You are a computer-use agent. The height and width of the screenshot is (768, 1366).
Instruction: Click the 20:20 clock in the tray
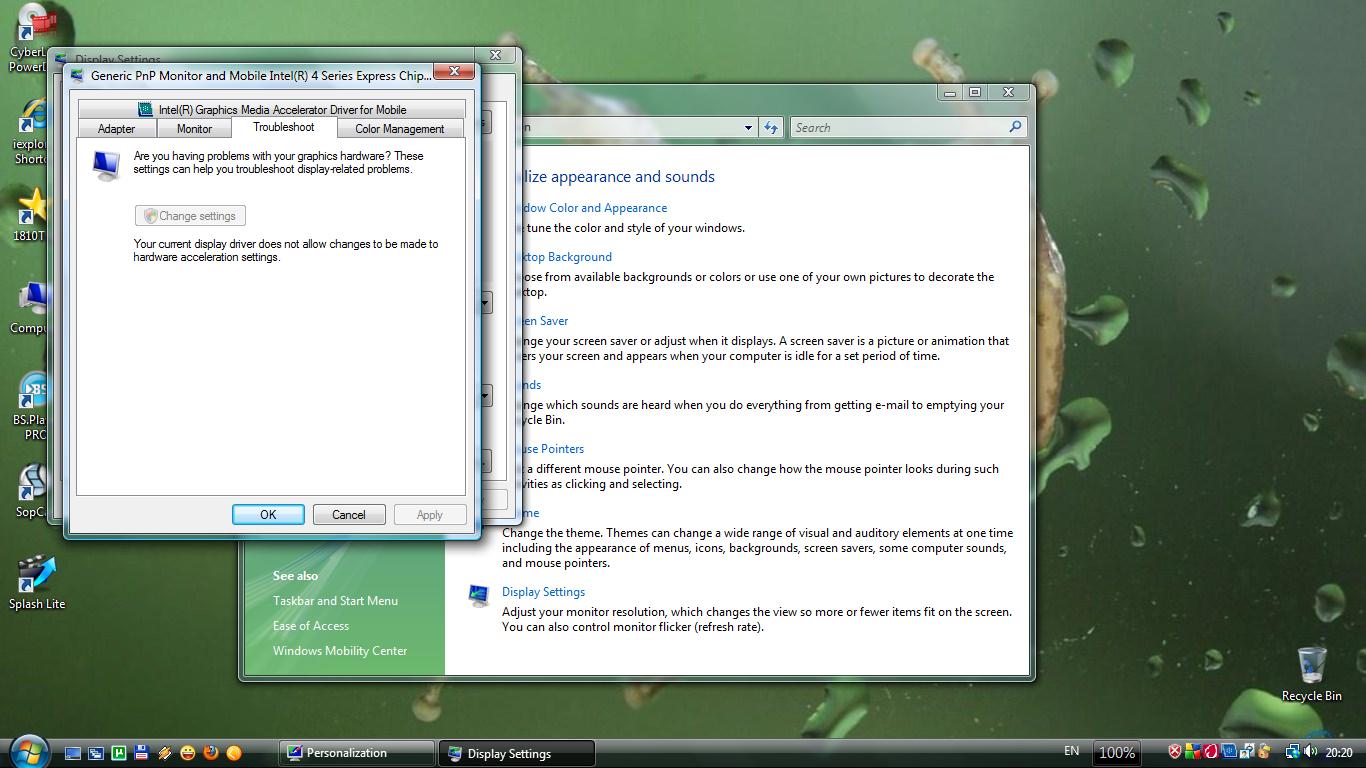[1339, 752]
